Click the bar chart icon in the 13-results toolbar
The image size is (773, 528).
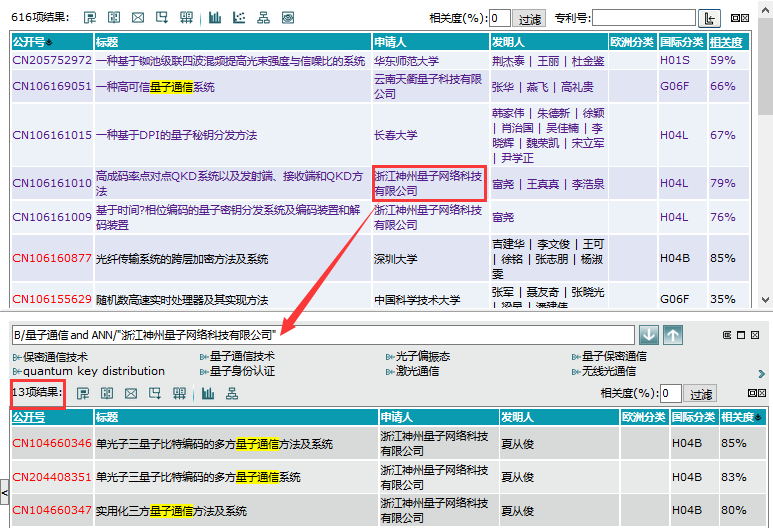coord(207,393)
